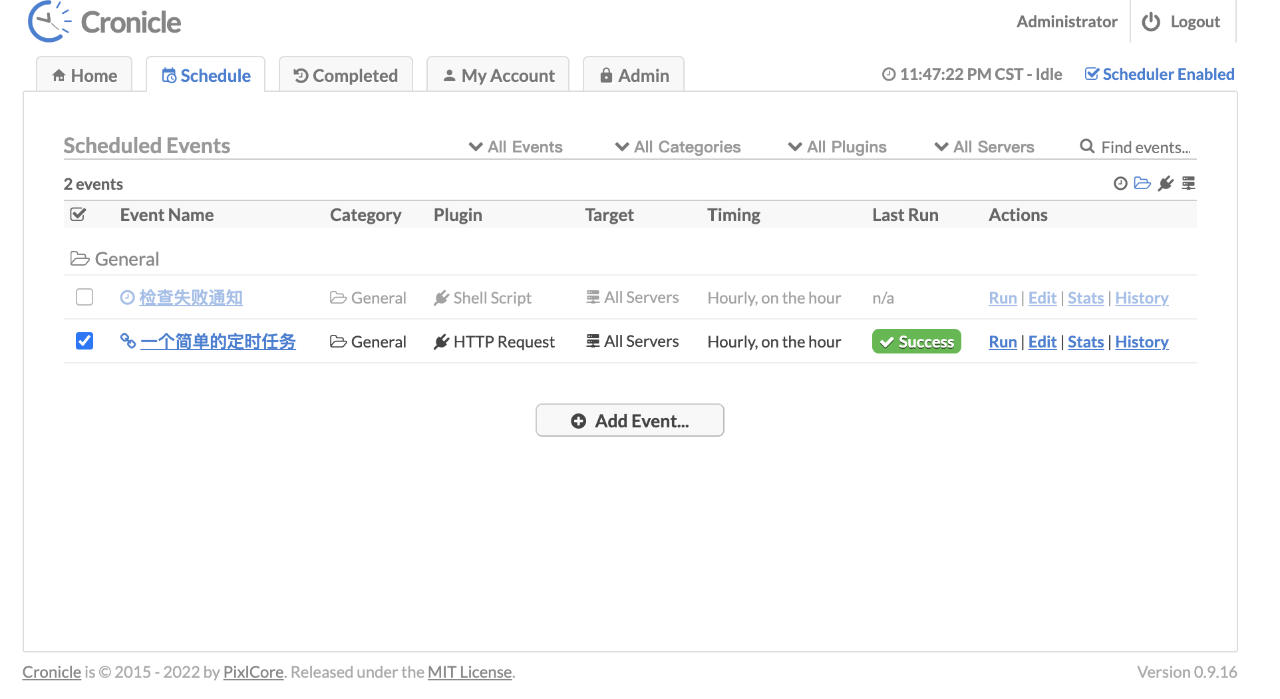The image size is (1280, 699).
Task: Open History for the HTTP Request event
Action: coord(1141,342)
